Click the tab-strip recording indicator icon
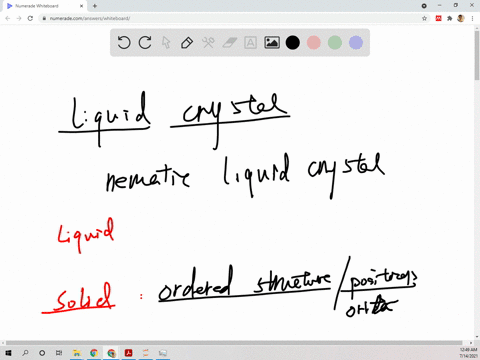This screenshot has width=480, height=360. 424,6
